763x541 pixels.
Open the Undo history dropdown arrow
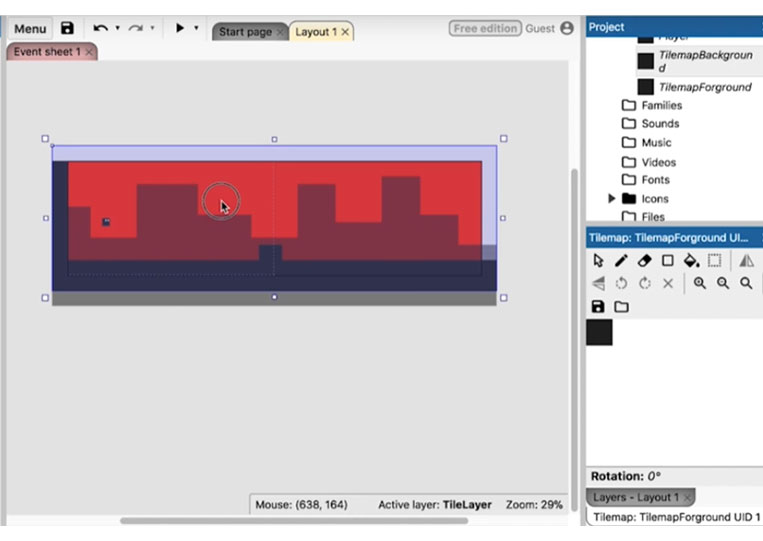[x=117, y=28]
